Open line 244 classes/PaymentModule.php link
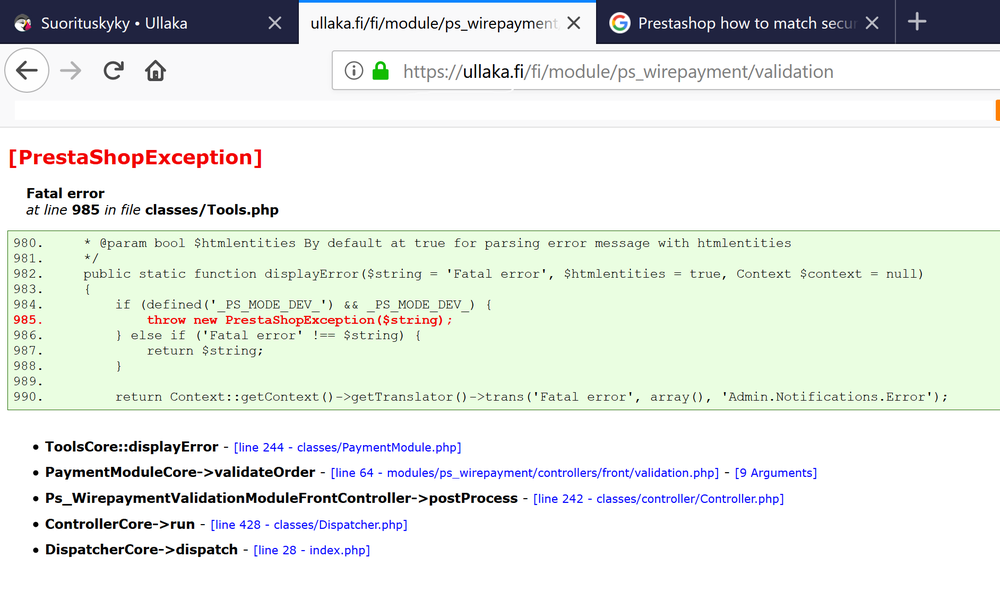This screenshot has height=602, width=1000. coord(347,448)
